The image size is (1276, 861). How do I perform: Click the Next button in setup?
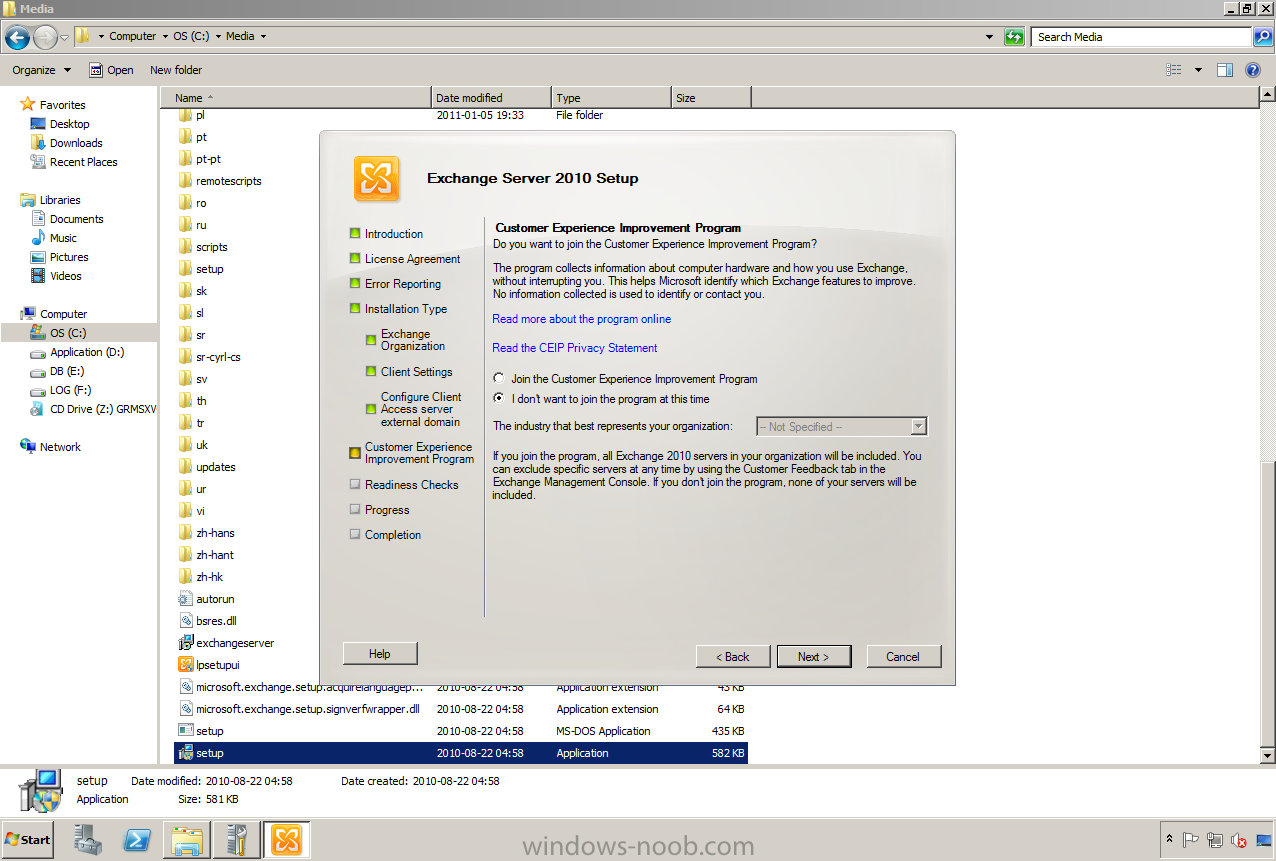pos(814,657)
